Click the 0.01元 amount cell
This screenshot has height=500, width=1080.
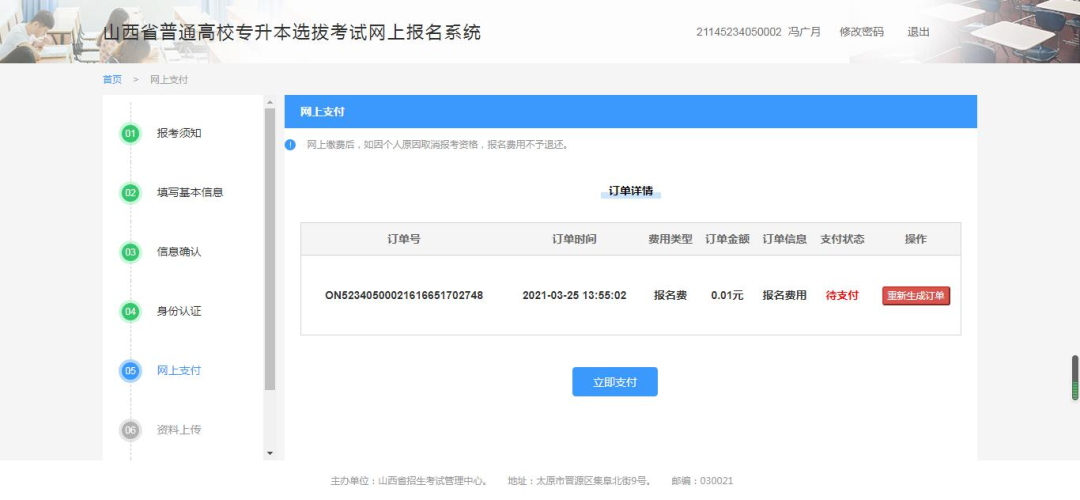[x=727, y=295]
